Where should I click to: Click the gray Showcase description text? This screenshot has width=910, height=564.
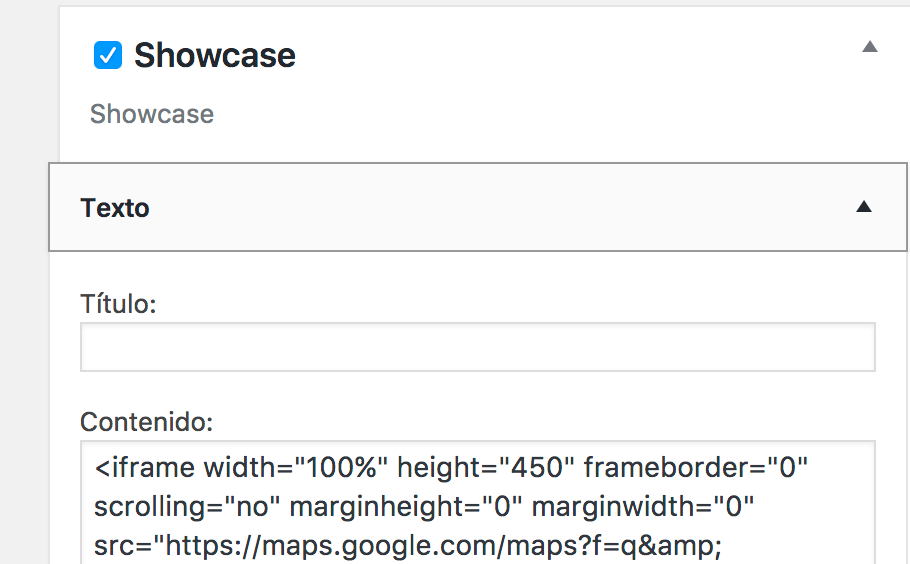pos(152,114)
